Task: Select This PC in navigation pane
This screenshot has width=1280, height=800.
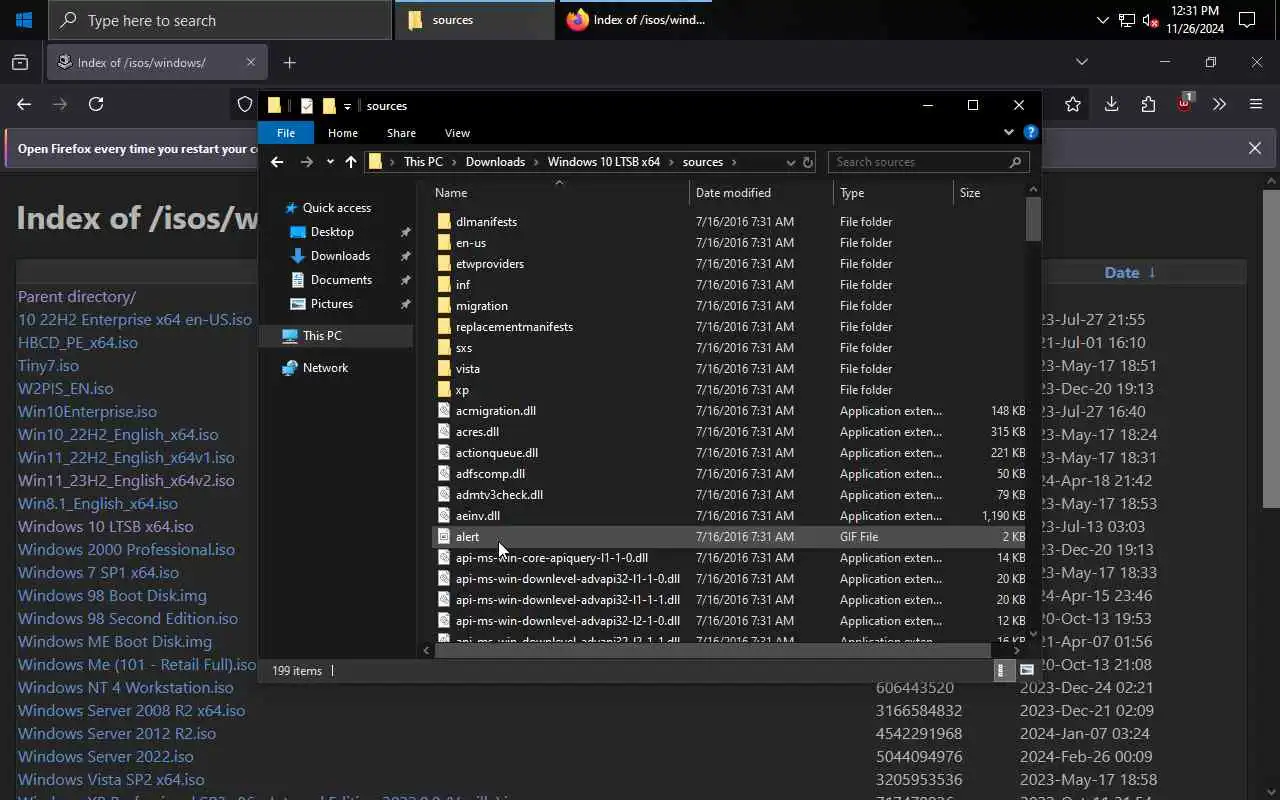Action: pyautogui.click(x=322, y=336)
